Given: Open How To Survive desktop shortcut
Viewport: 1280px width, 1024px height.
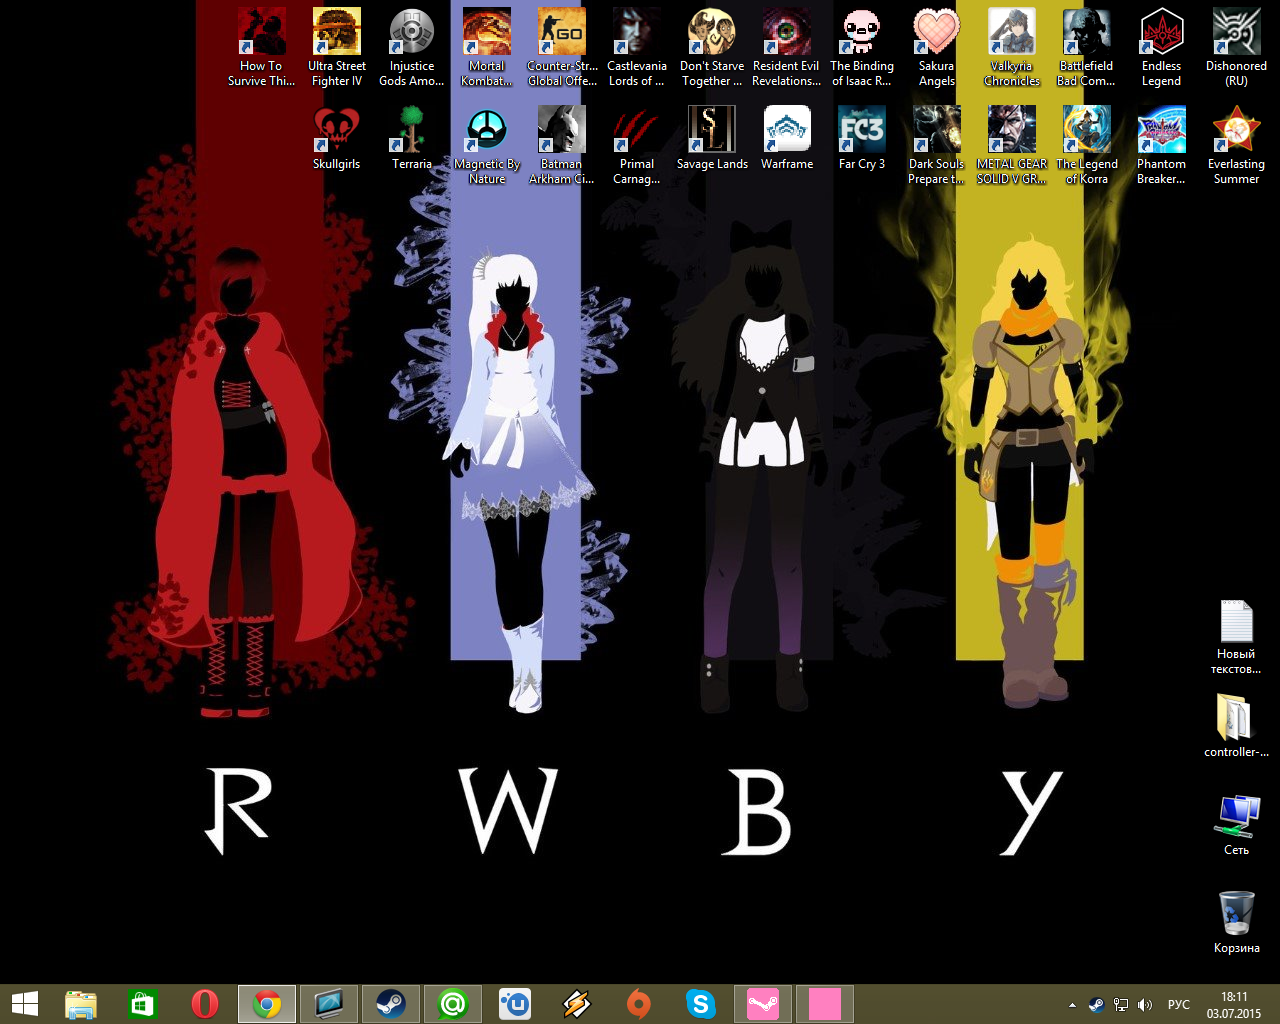Looking at the screenshot, I should pyautogui.click(x=261, y=48).
